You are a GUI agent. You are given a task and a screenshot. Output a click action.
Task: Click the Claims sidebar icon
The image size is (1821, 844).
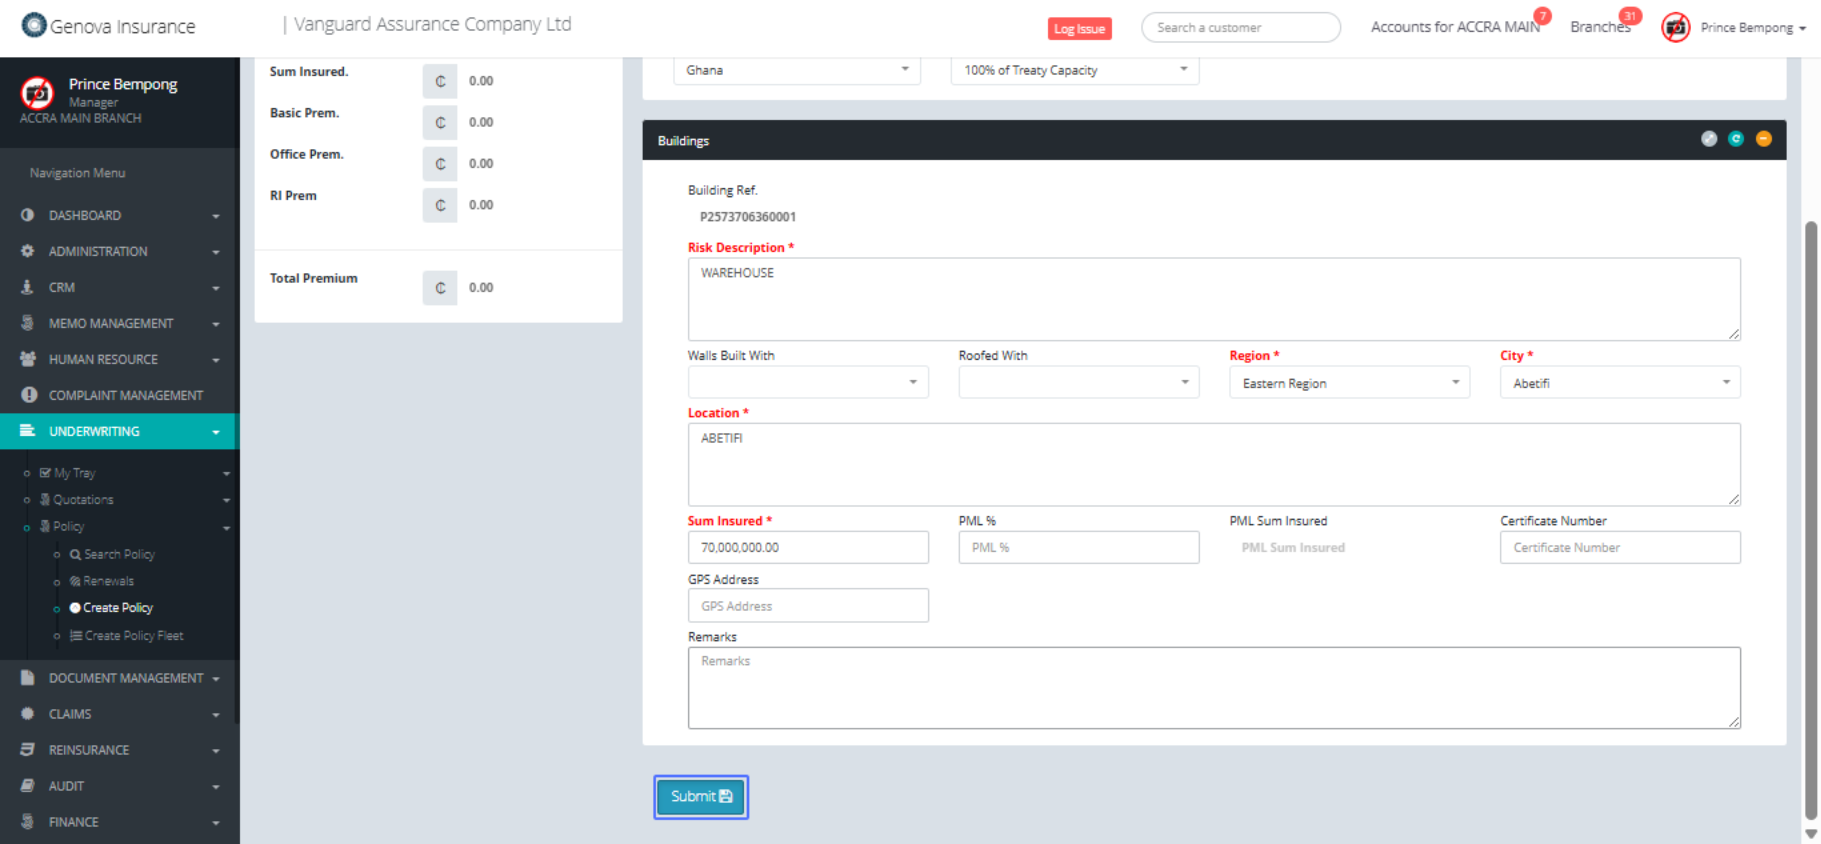point(28,714)
